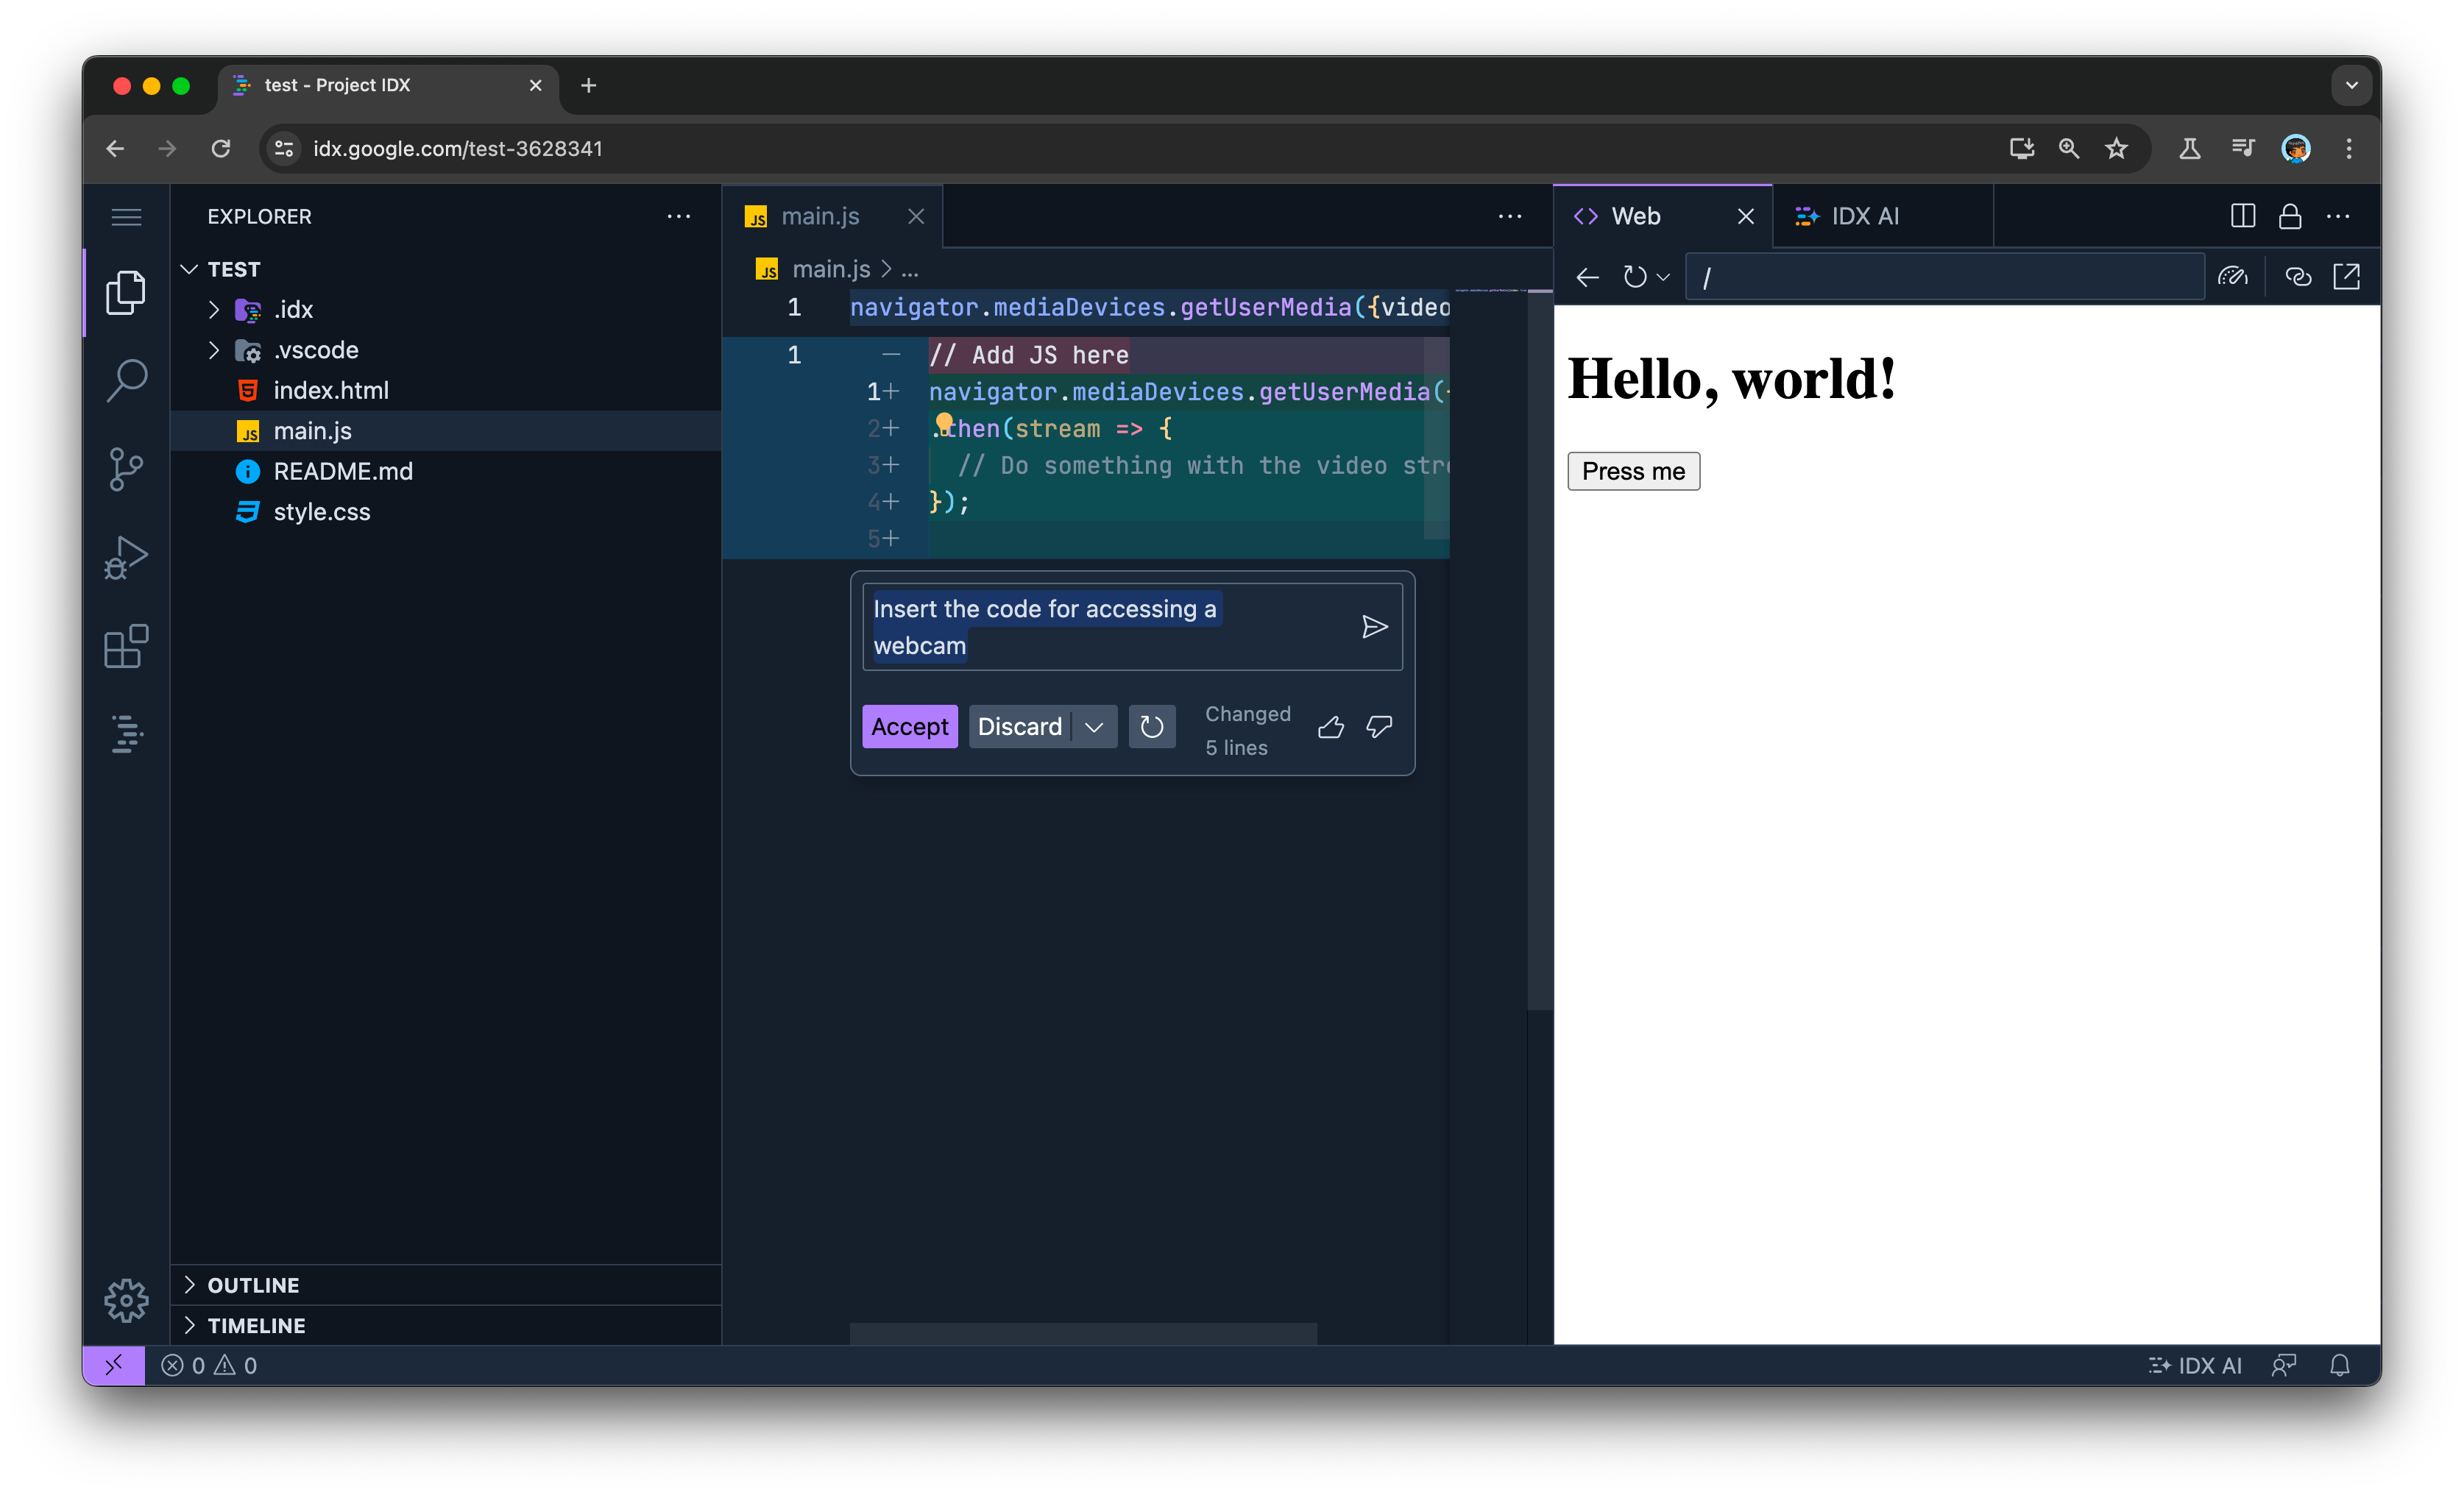Regenerate the AI suggestion with refresh icon

pyautogui.click(x=1152, y=727)
